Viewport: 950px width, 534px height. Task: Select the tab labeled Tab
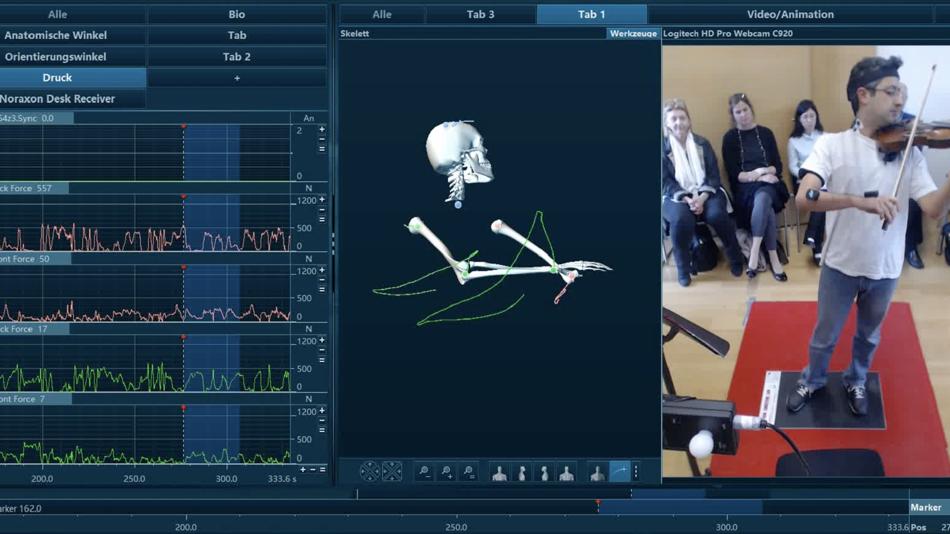[x=237, y=35]
